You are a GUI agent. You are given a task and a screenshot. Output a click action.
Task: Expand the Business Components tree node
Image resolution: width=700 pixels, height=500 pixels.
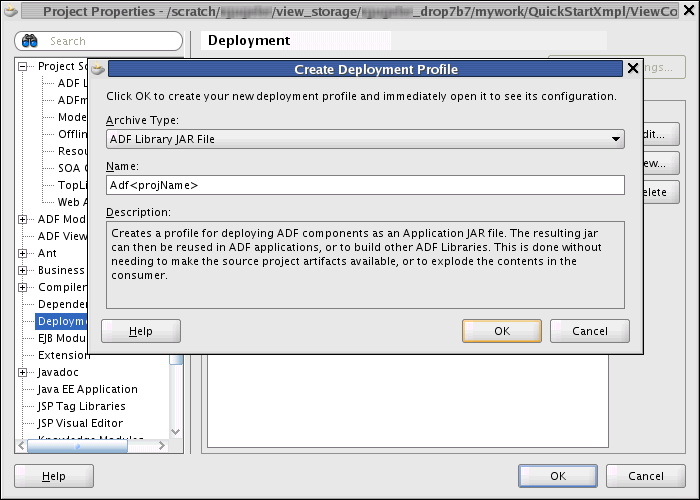click(x=22, y=271)
